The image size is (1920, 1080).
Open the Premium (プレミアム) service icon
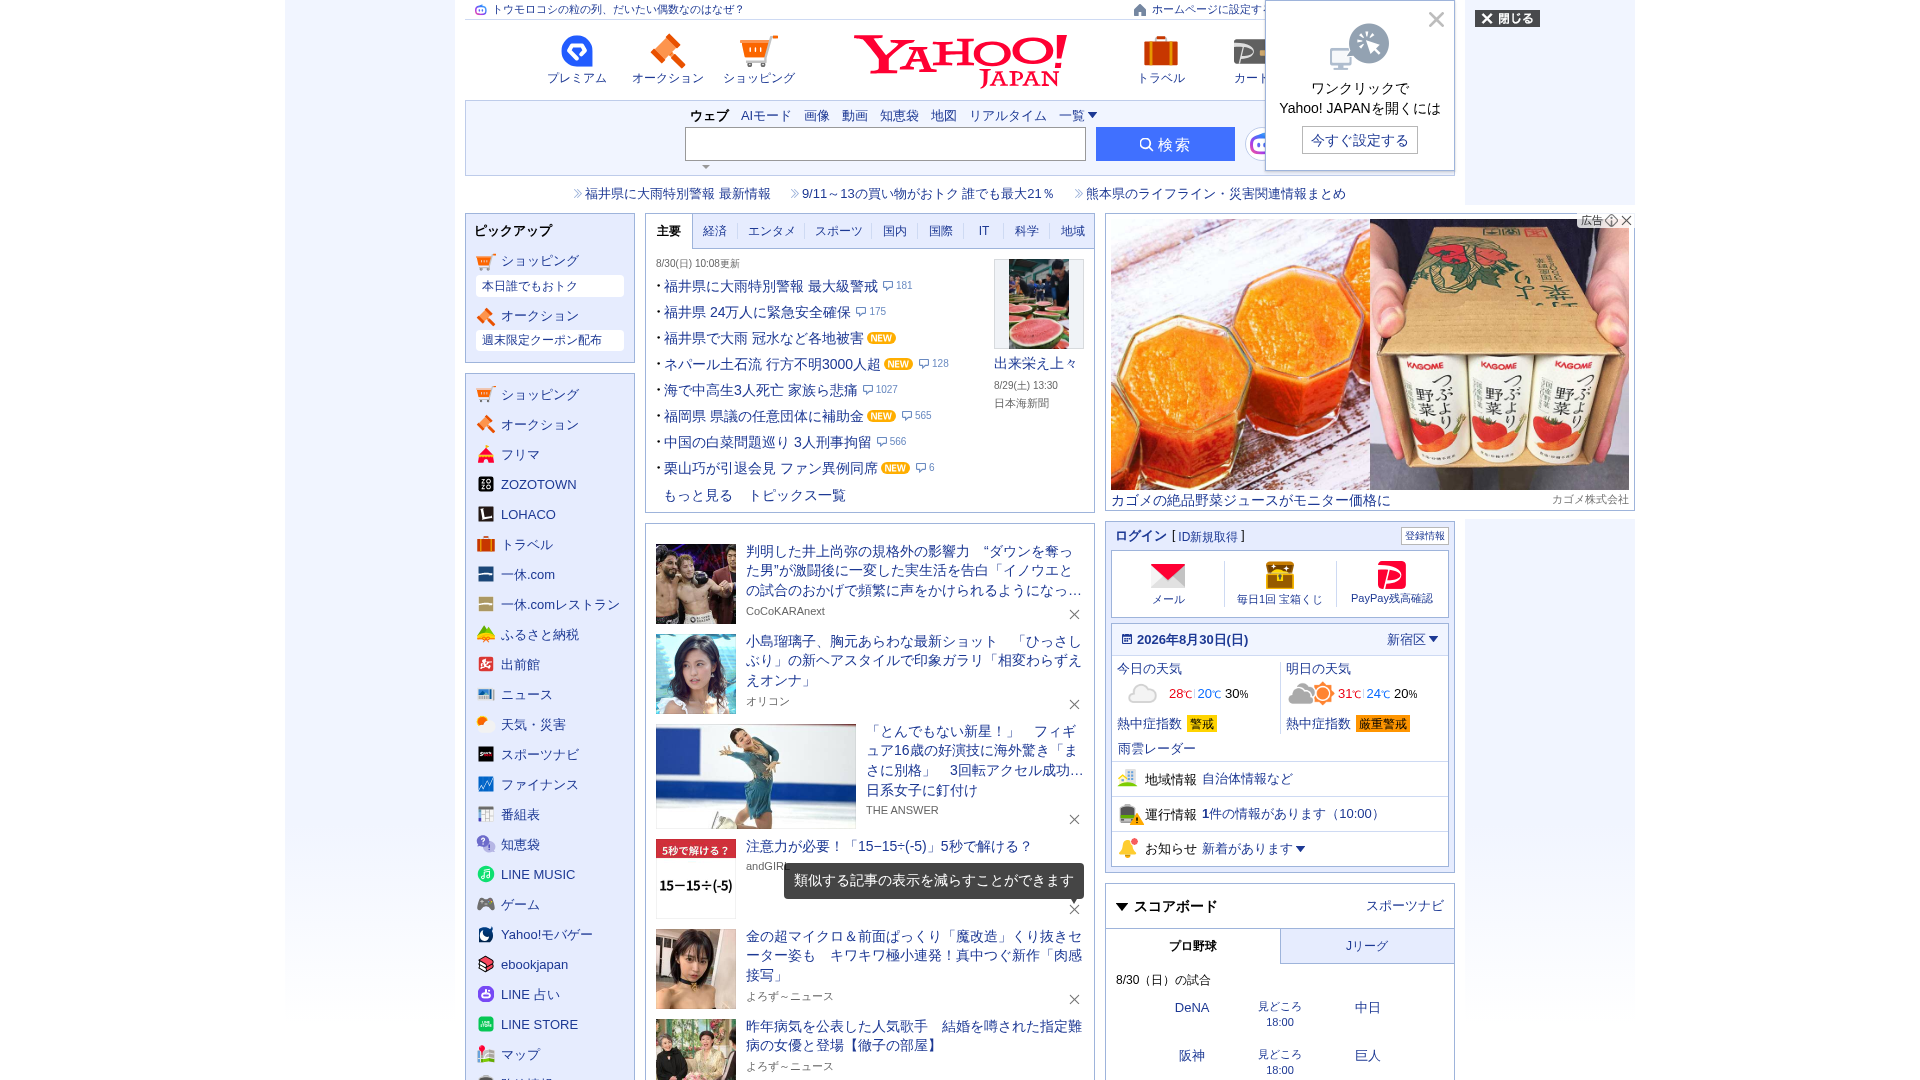(576, 59)
